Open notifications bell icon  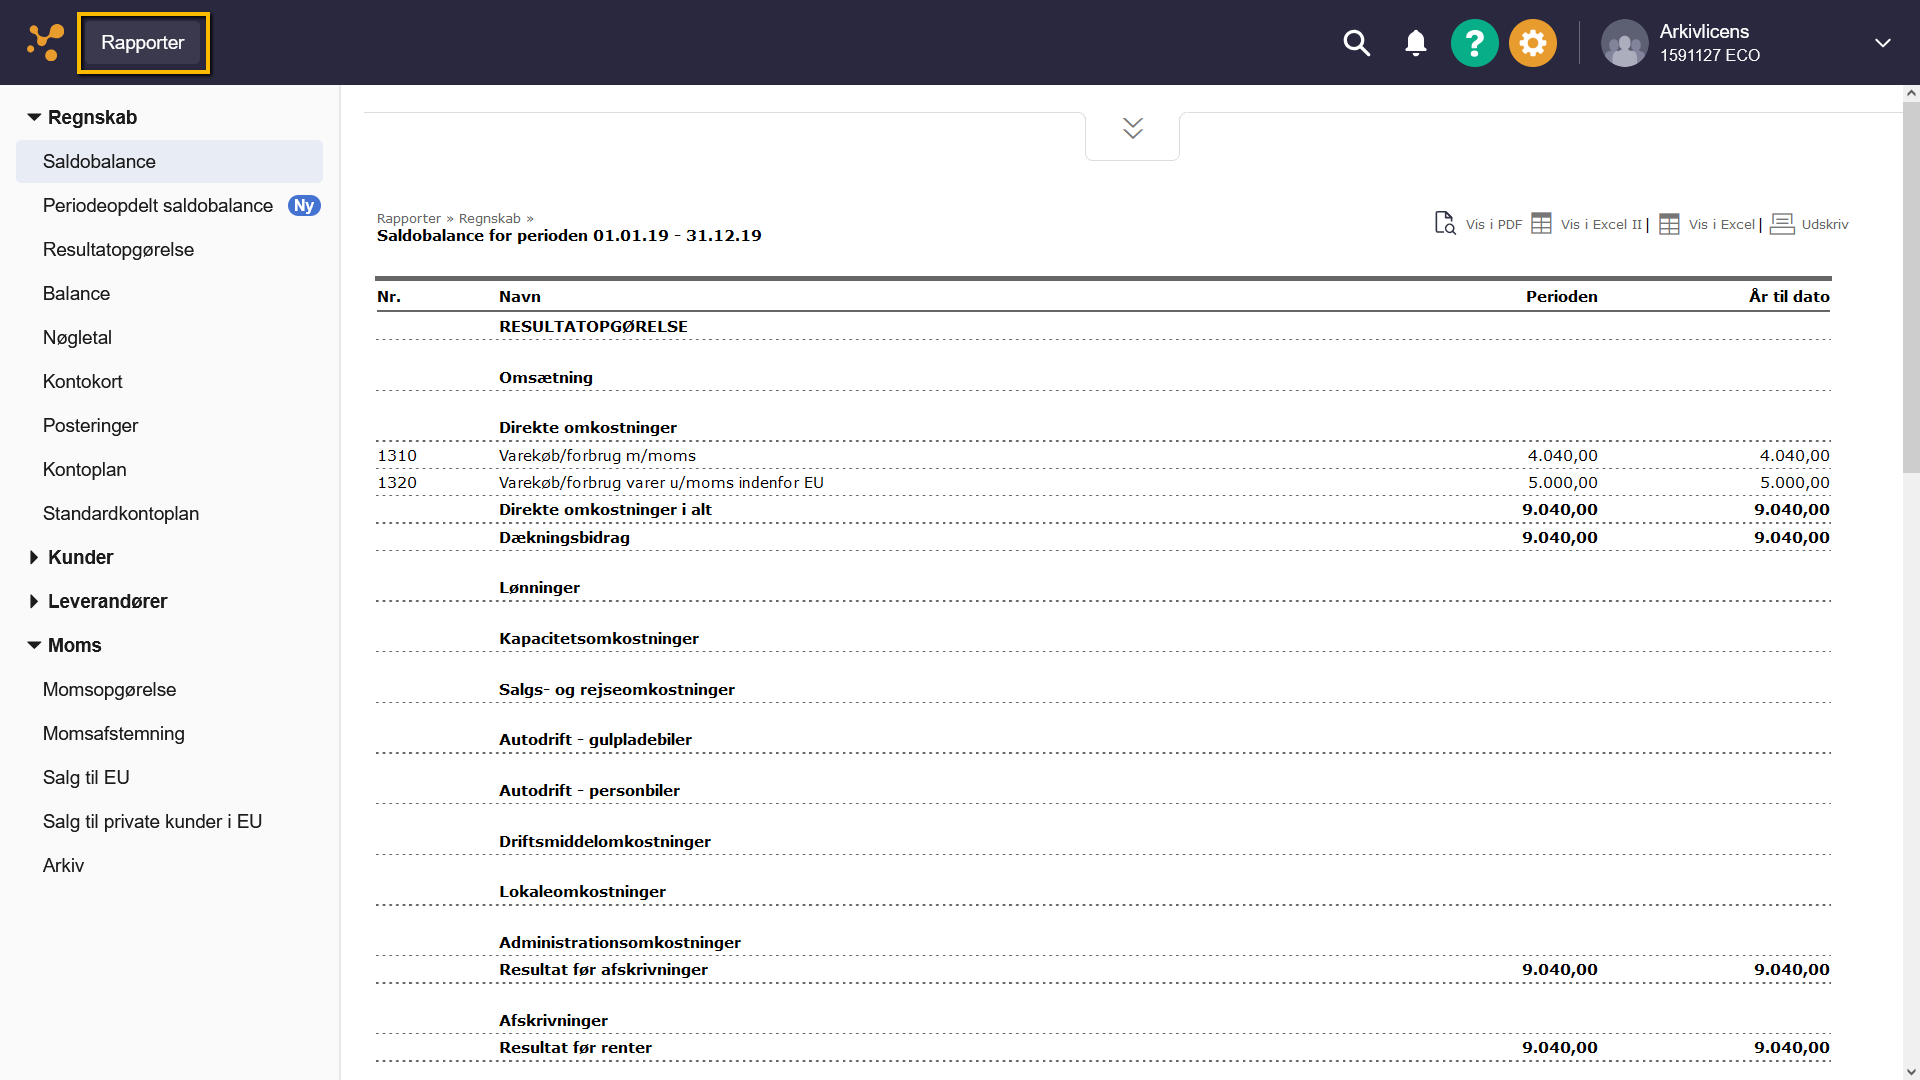coord(1415,43)
